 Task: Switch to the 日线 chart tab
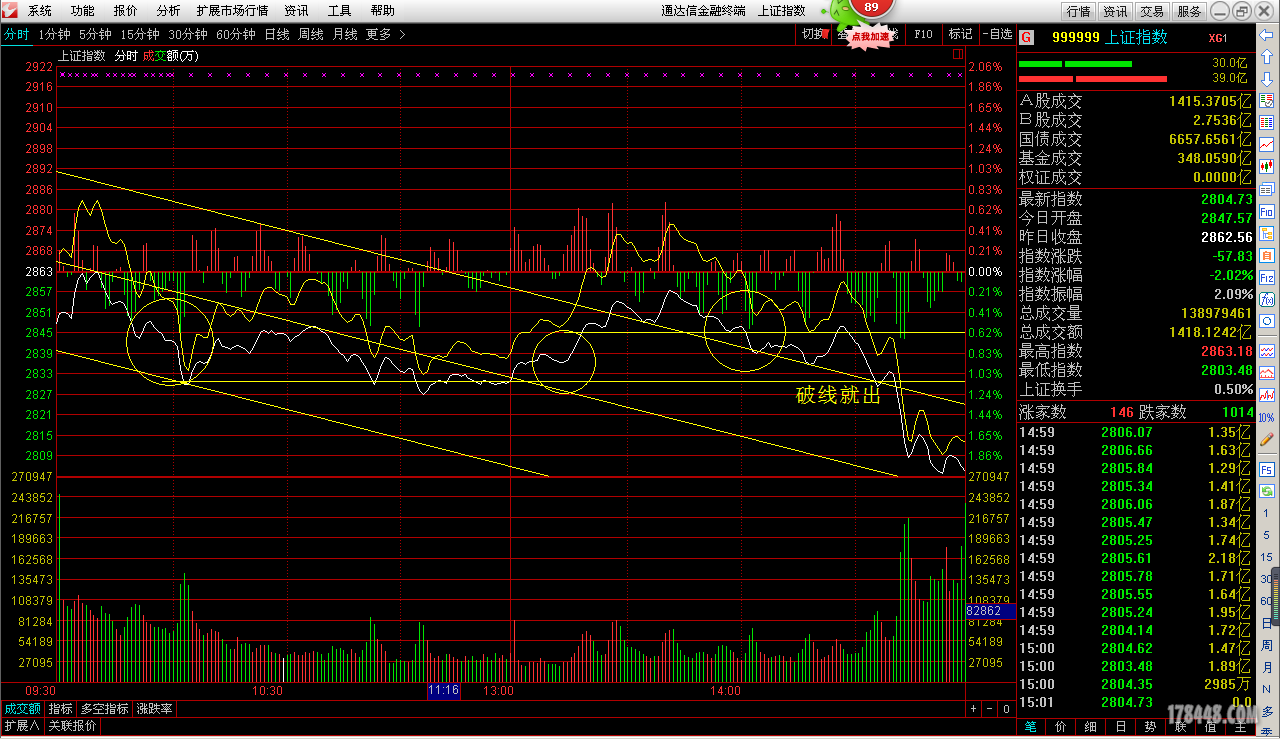(x=277, y=34)
